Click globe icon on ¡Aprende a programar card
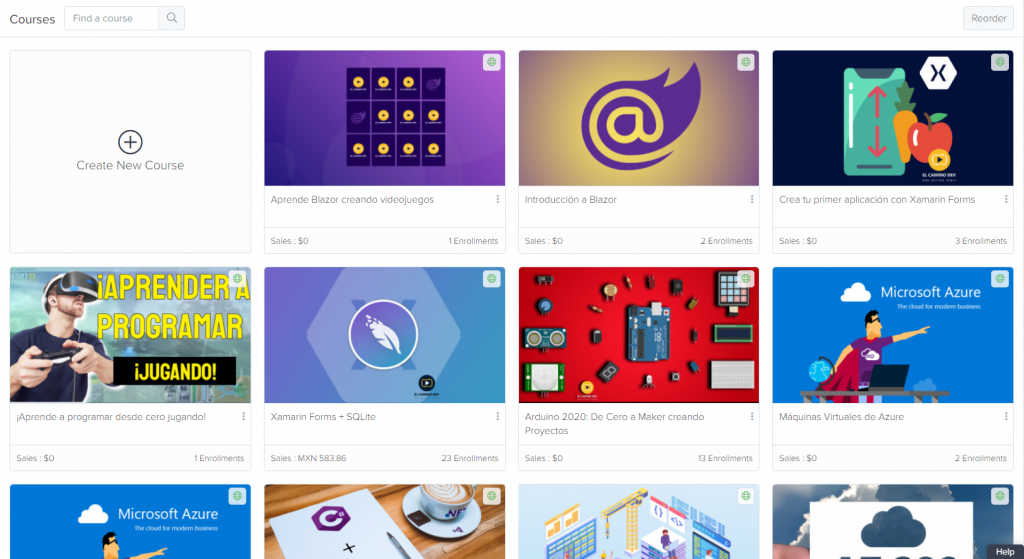This screenshot has height=559, width=1024. click(237, 279)
